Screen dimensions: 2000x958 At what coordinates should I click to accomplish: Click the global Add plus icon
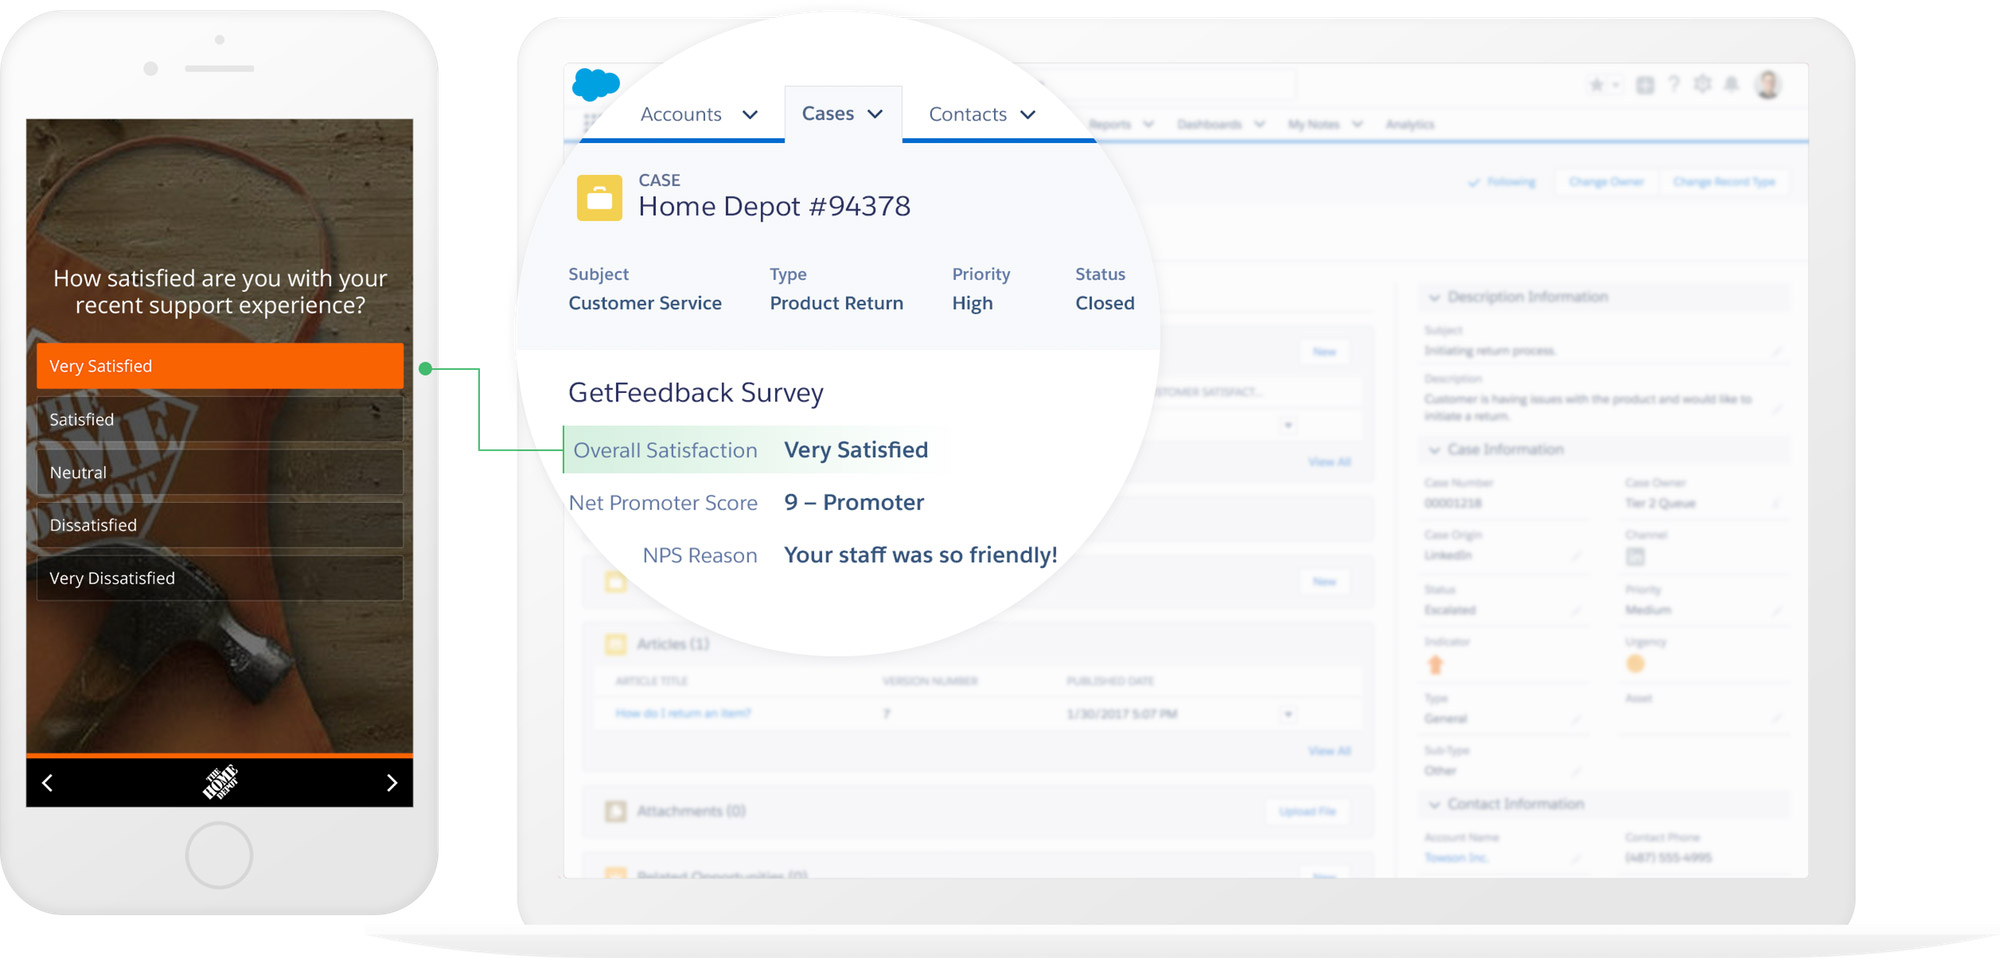tap(1645, 85)
